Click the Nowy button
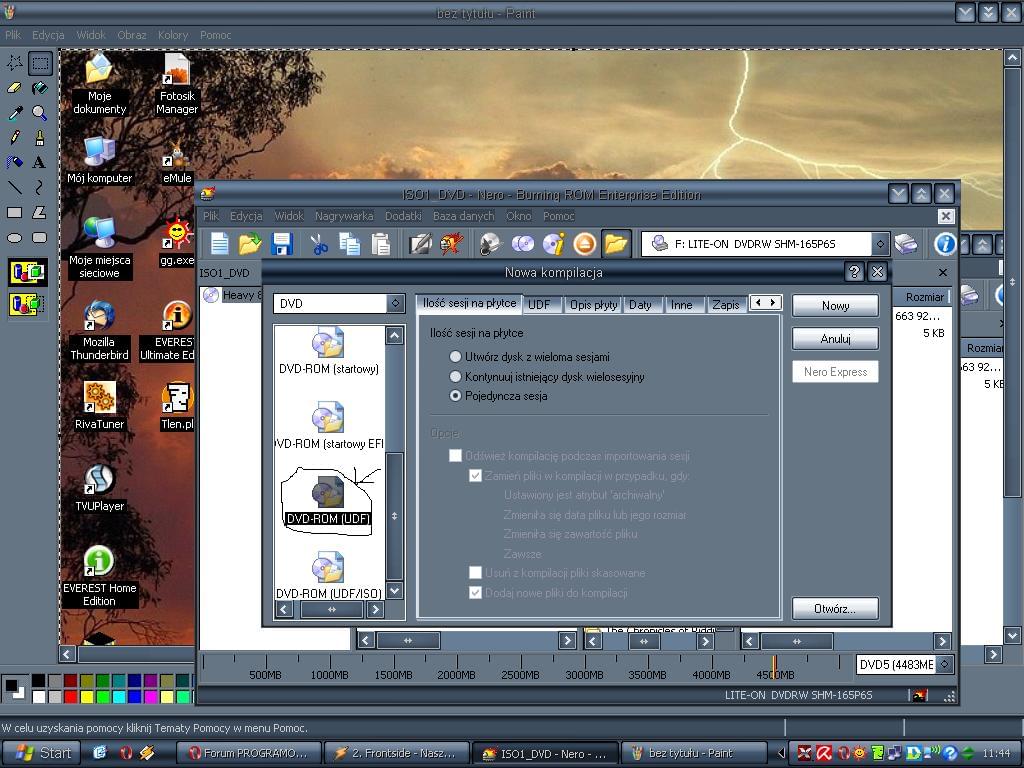 (835, 305)
